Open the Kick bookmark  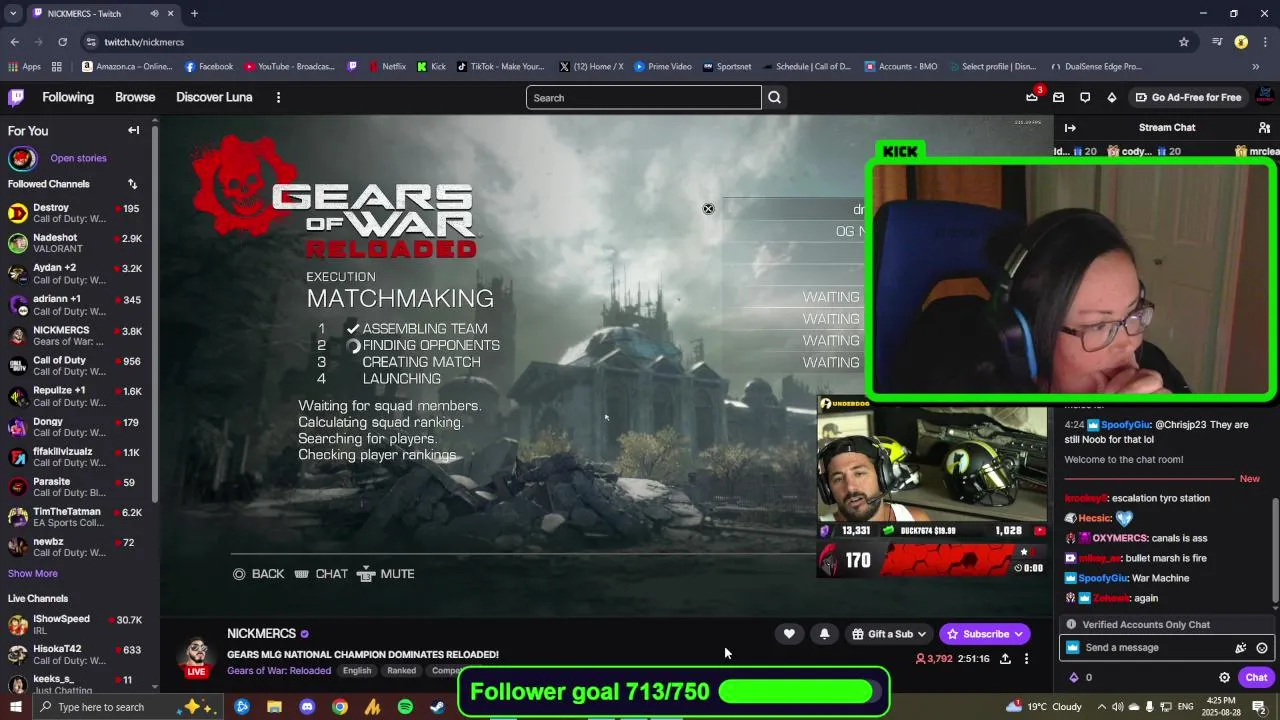(431, 67)
